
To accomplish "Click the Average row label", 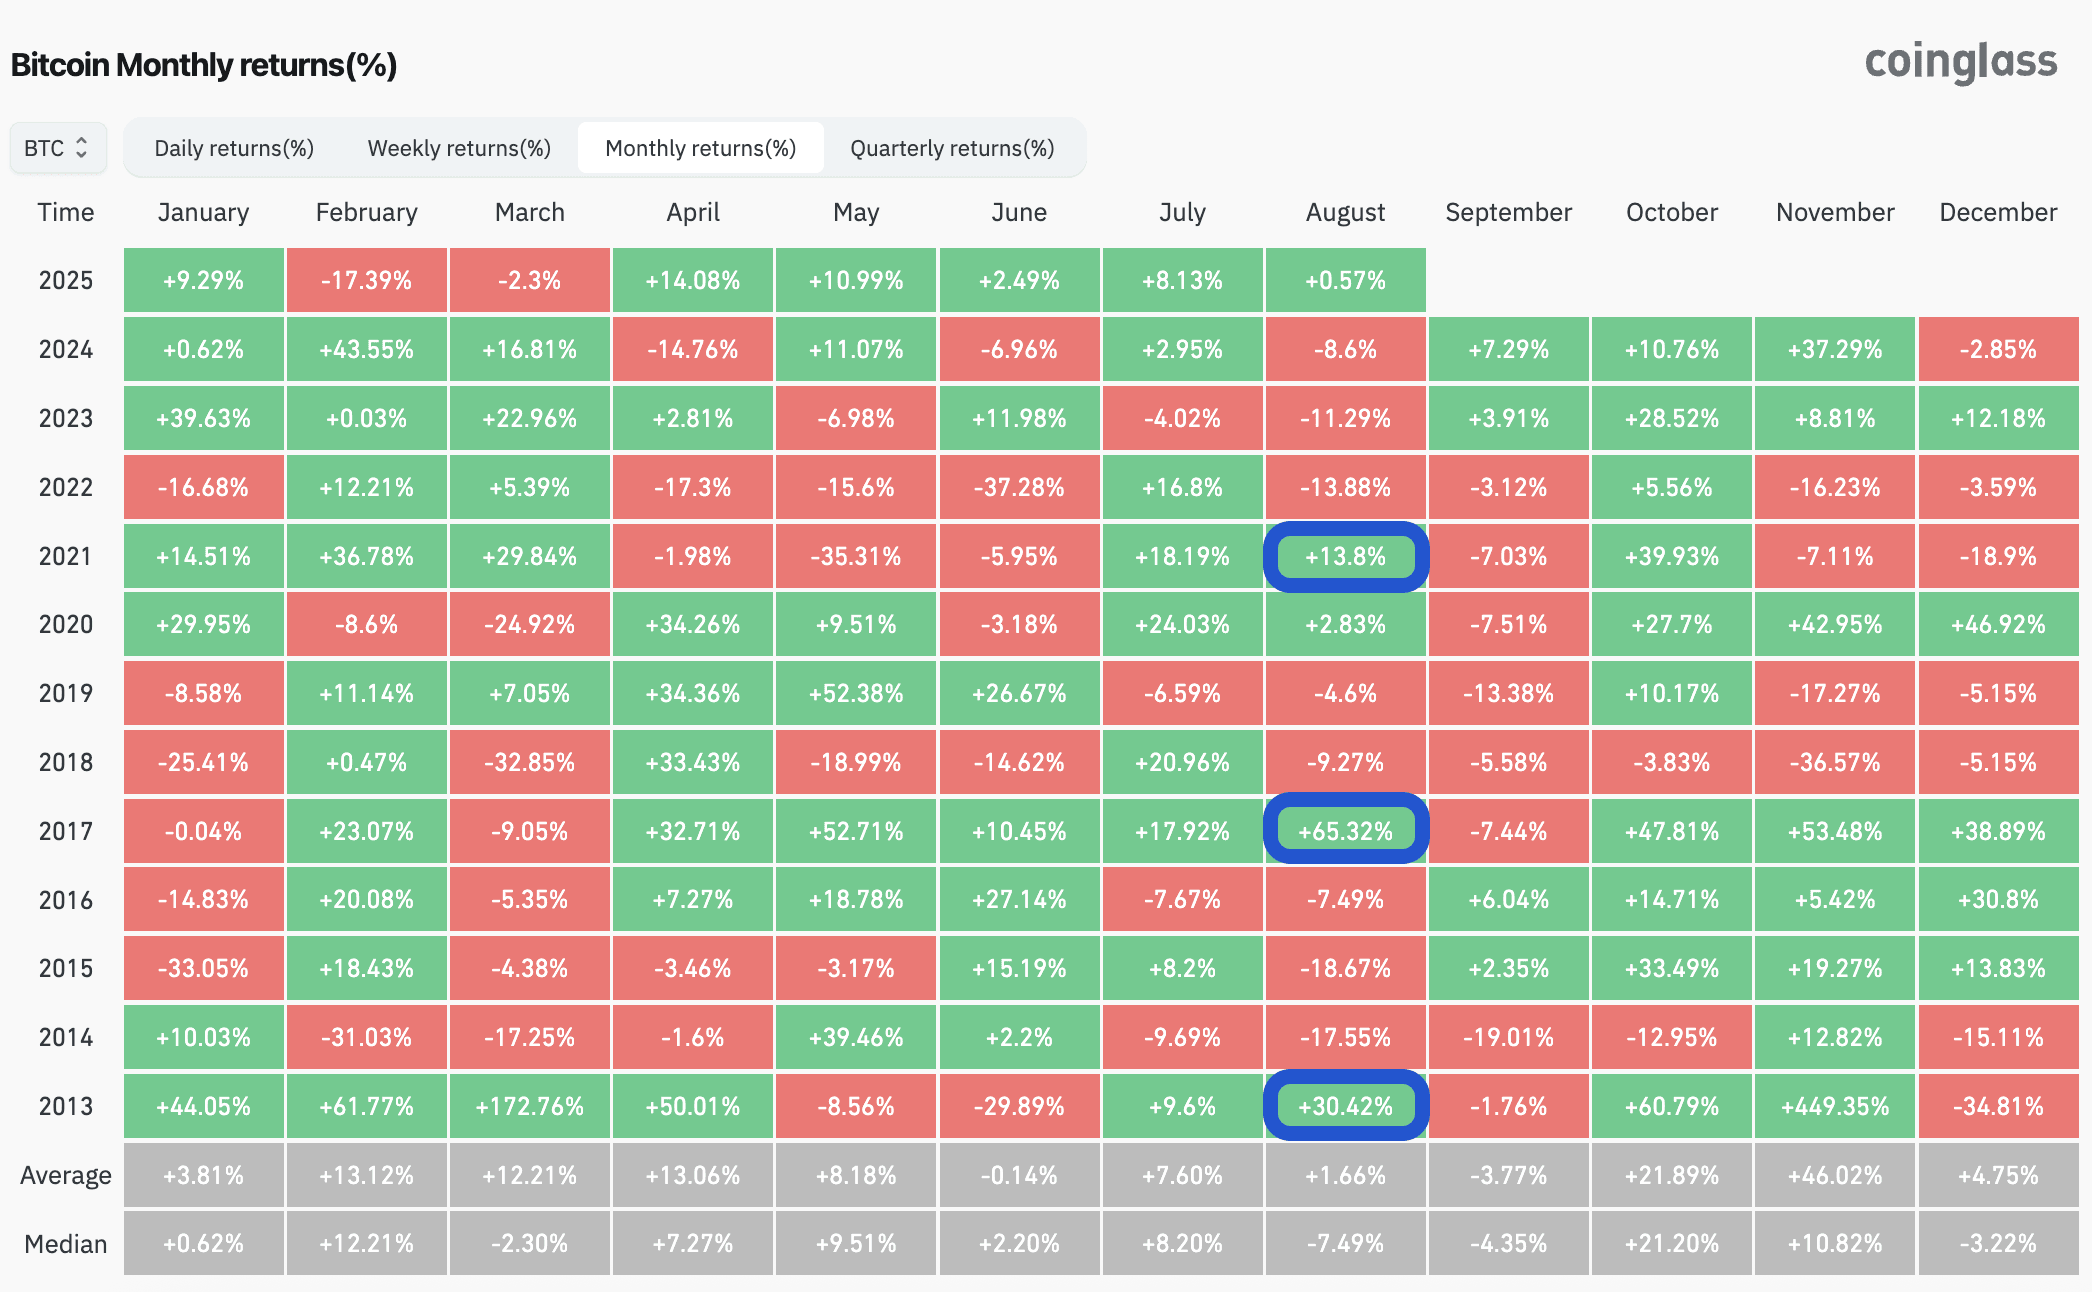I will pyautogui.click(x=66, y=1175).
